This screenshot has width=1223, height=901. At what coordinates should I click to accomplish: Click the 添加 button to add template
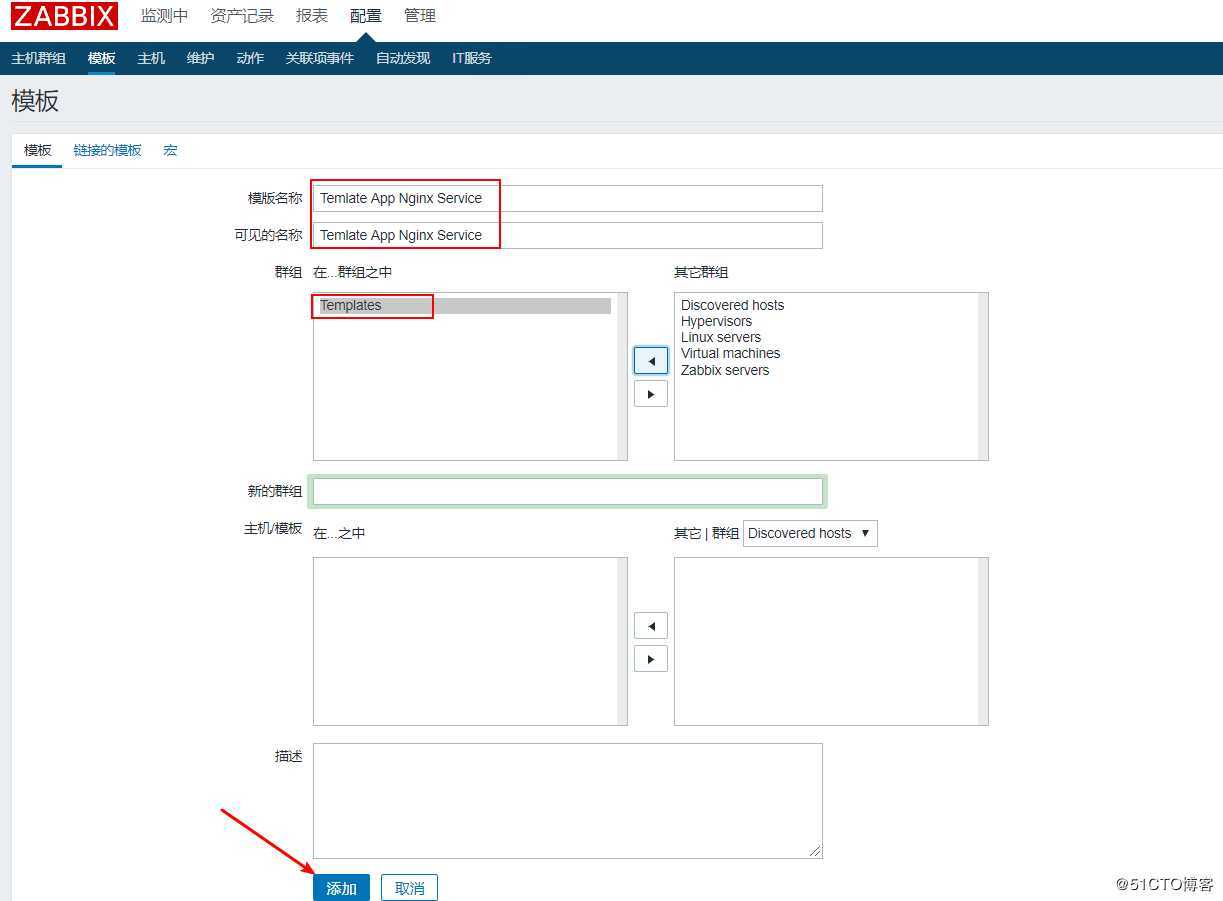pos(341,887)
